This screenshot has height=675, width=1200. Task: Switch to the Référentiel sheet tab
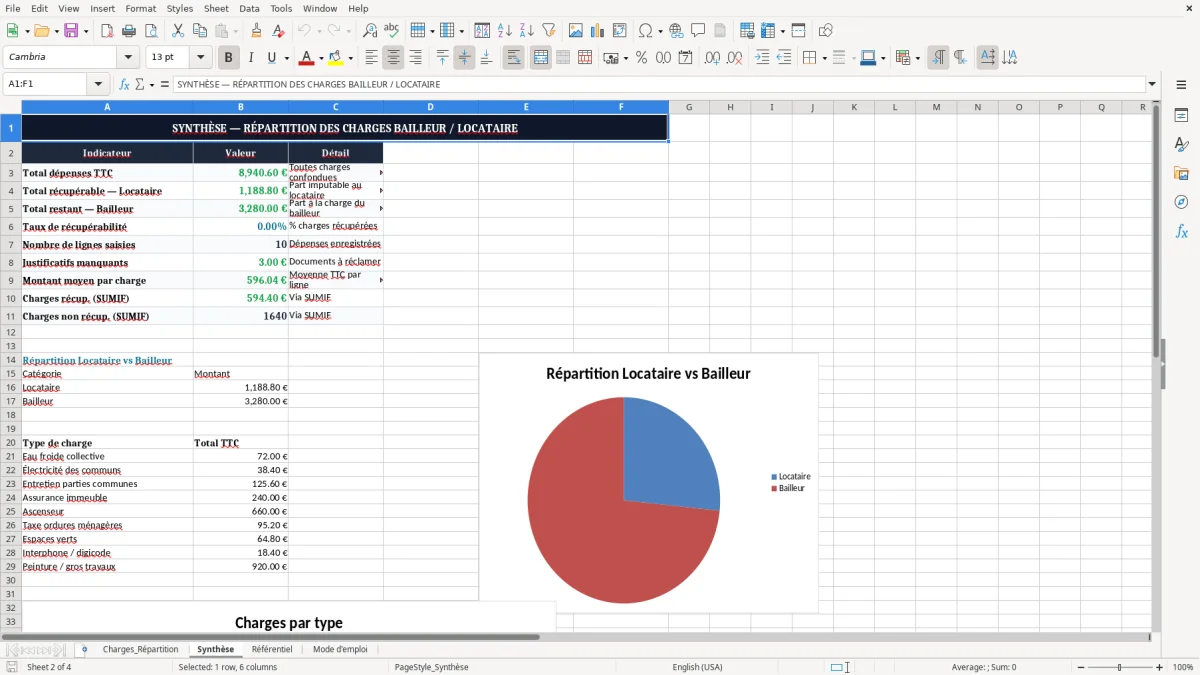(272, 649)
